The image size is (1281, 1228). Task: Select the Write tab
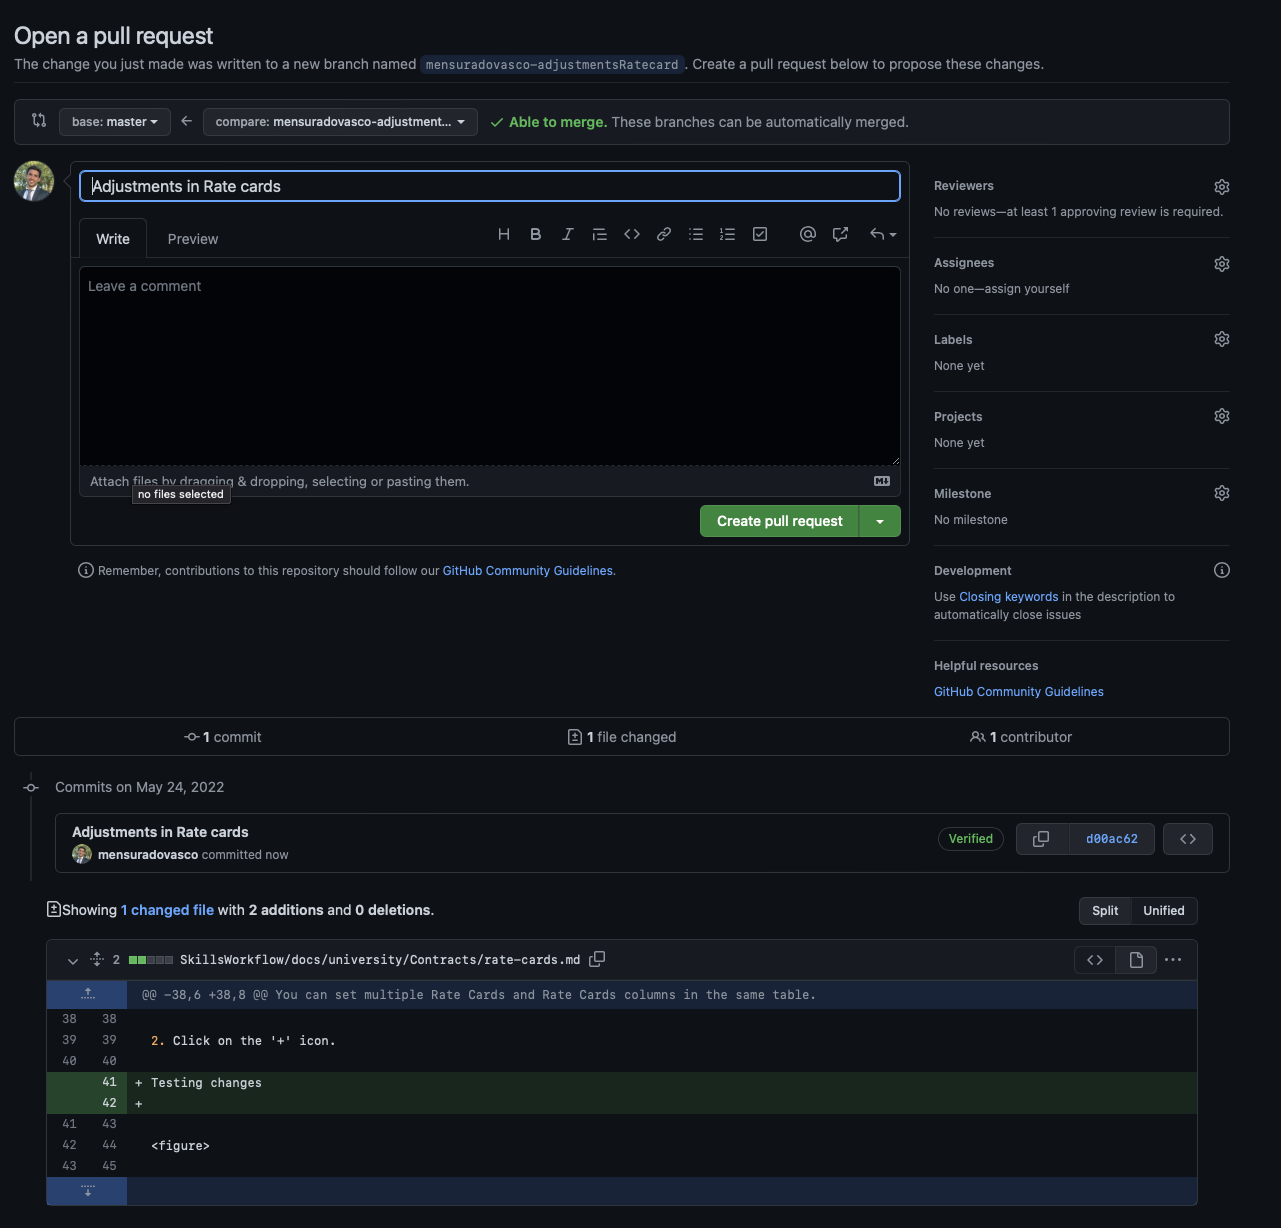coord(113,239)
